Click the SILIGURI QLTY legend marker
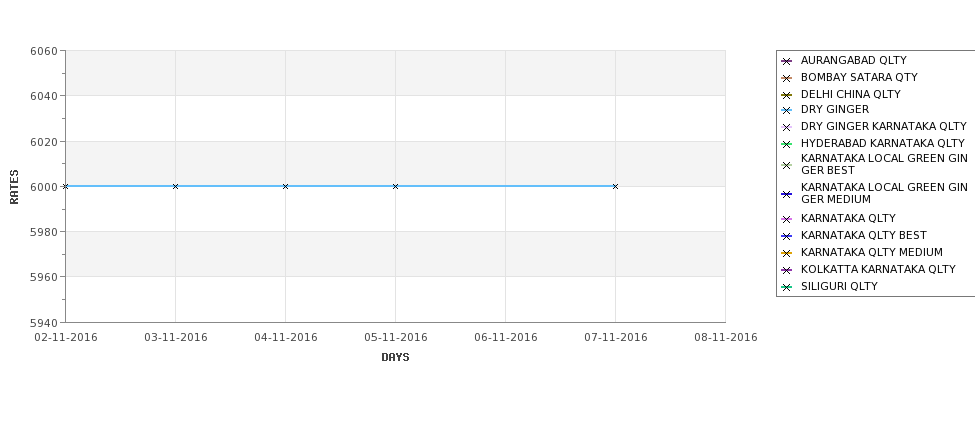975x429 pixels. [787, 287]
